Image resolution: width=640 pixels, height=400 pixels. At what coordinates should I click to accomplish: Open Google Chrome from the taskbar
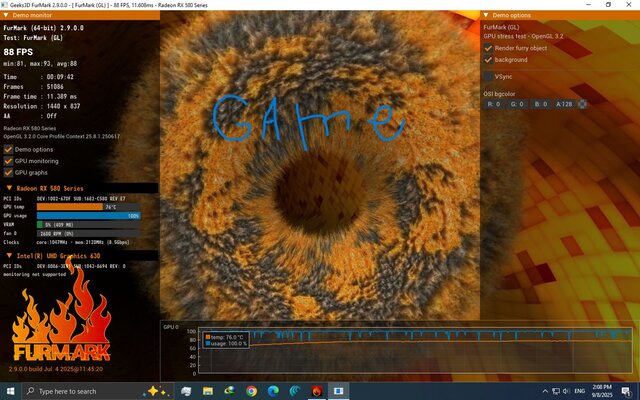(251, 391)
